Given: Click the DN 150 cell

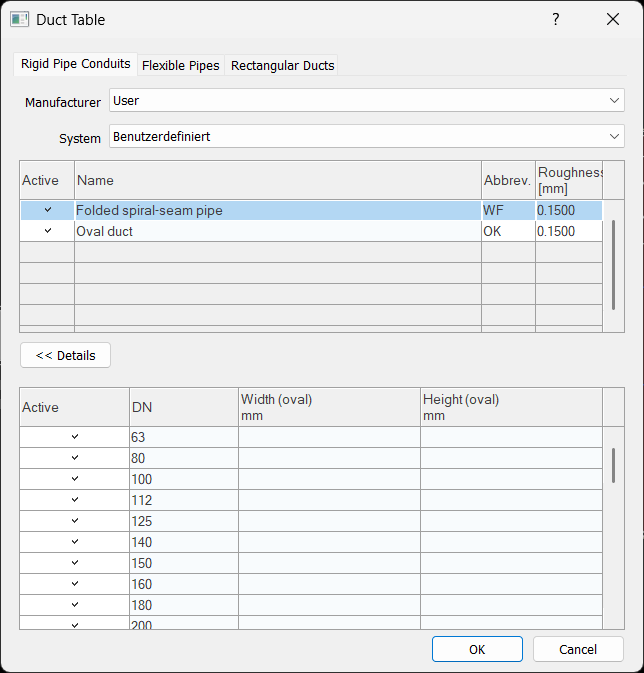Looking at the screenshot, I should 184,563.
